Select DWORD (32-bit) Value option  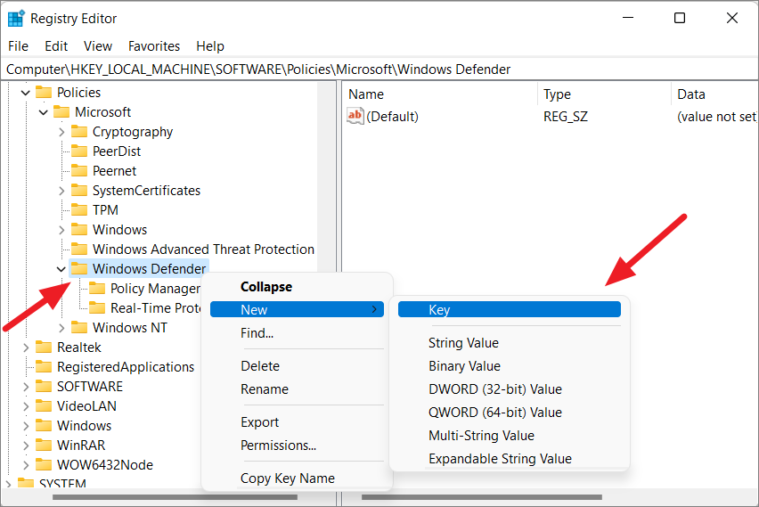pos(509,389)
